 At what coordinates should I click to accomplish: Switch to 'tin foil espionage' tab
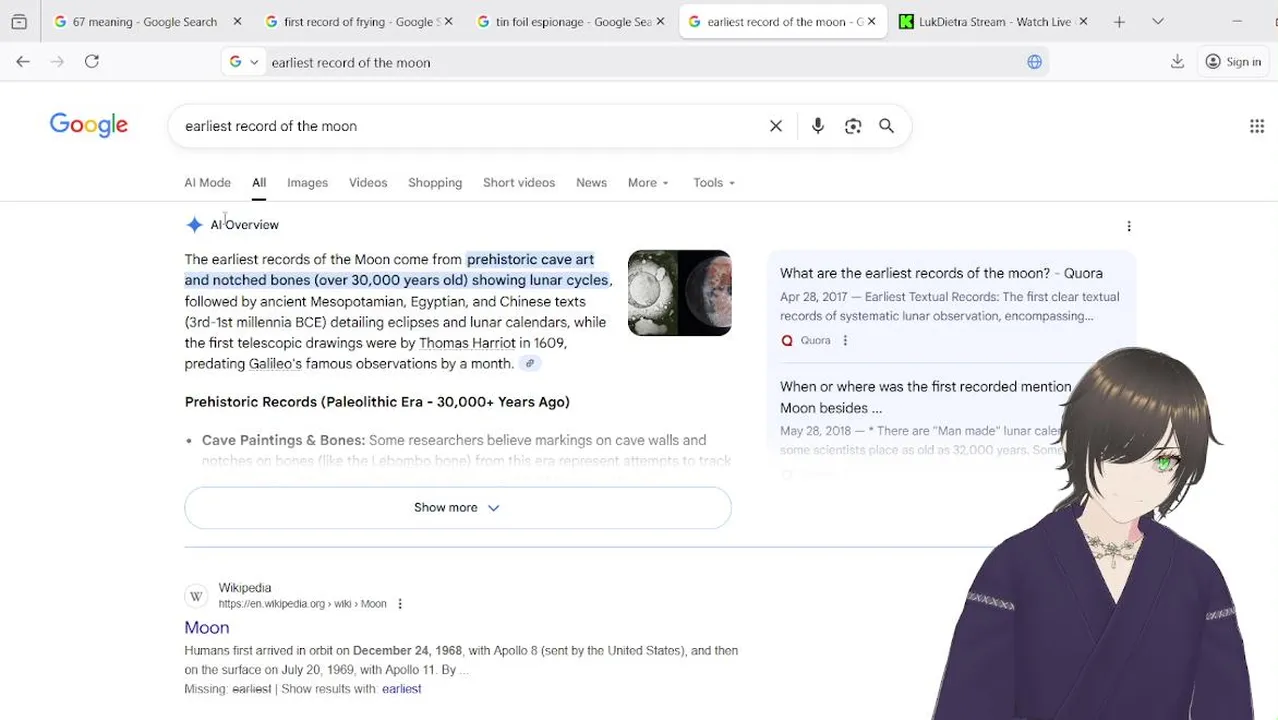click(563, 21)
